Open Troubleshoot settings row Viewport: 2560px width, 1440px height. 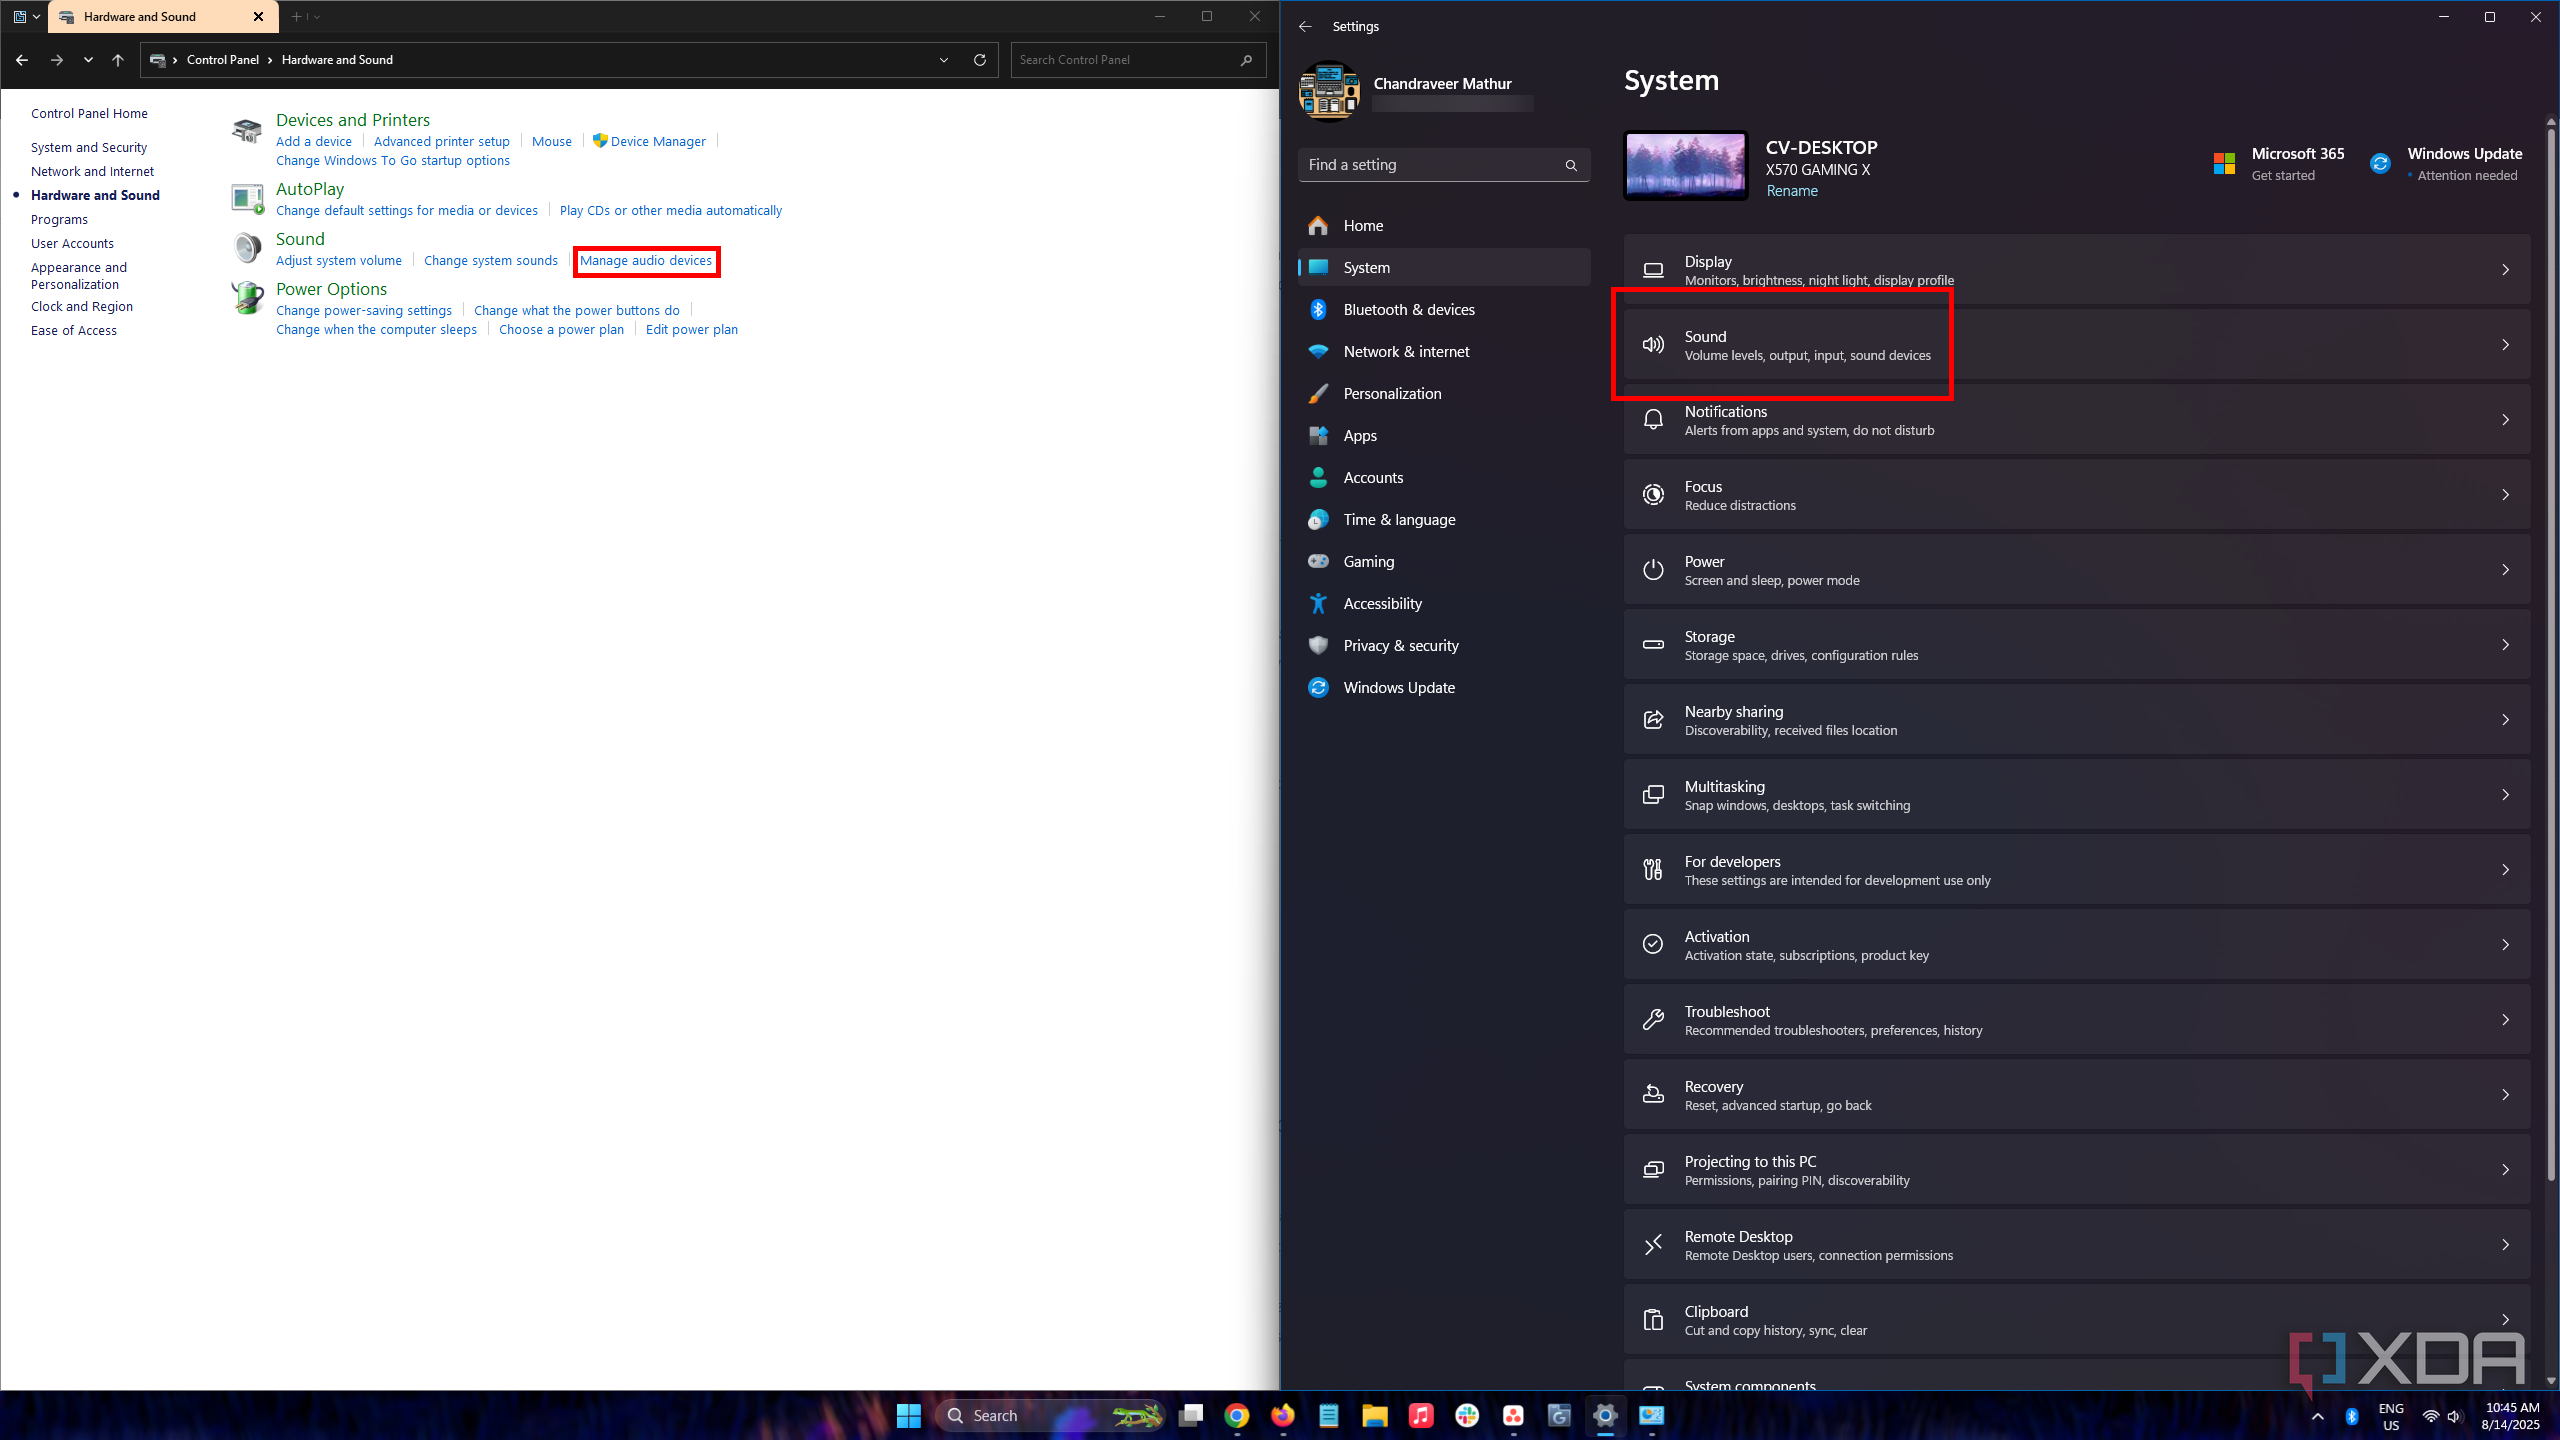click(x=2077, y=1020)
